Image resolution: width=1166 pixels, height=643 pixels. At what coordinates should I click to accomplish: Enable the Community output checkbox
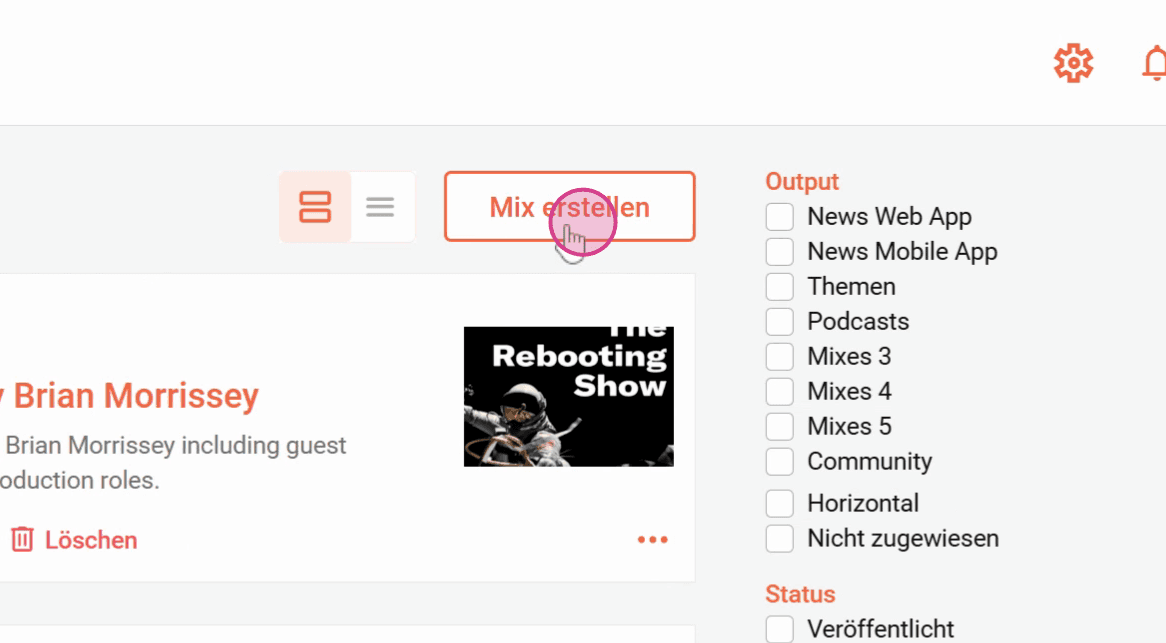click(779, 461)
